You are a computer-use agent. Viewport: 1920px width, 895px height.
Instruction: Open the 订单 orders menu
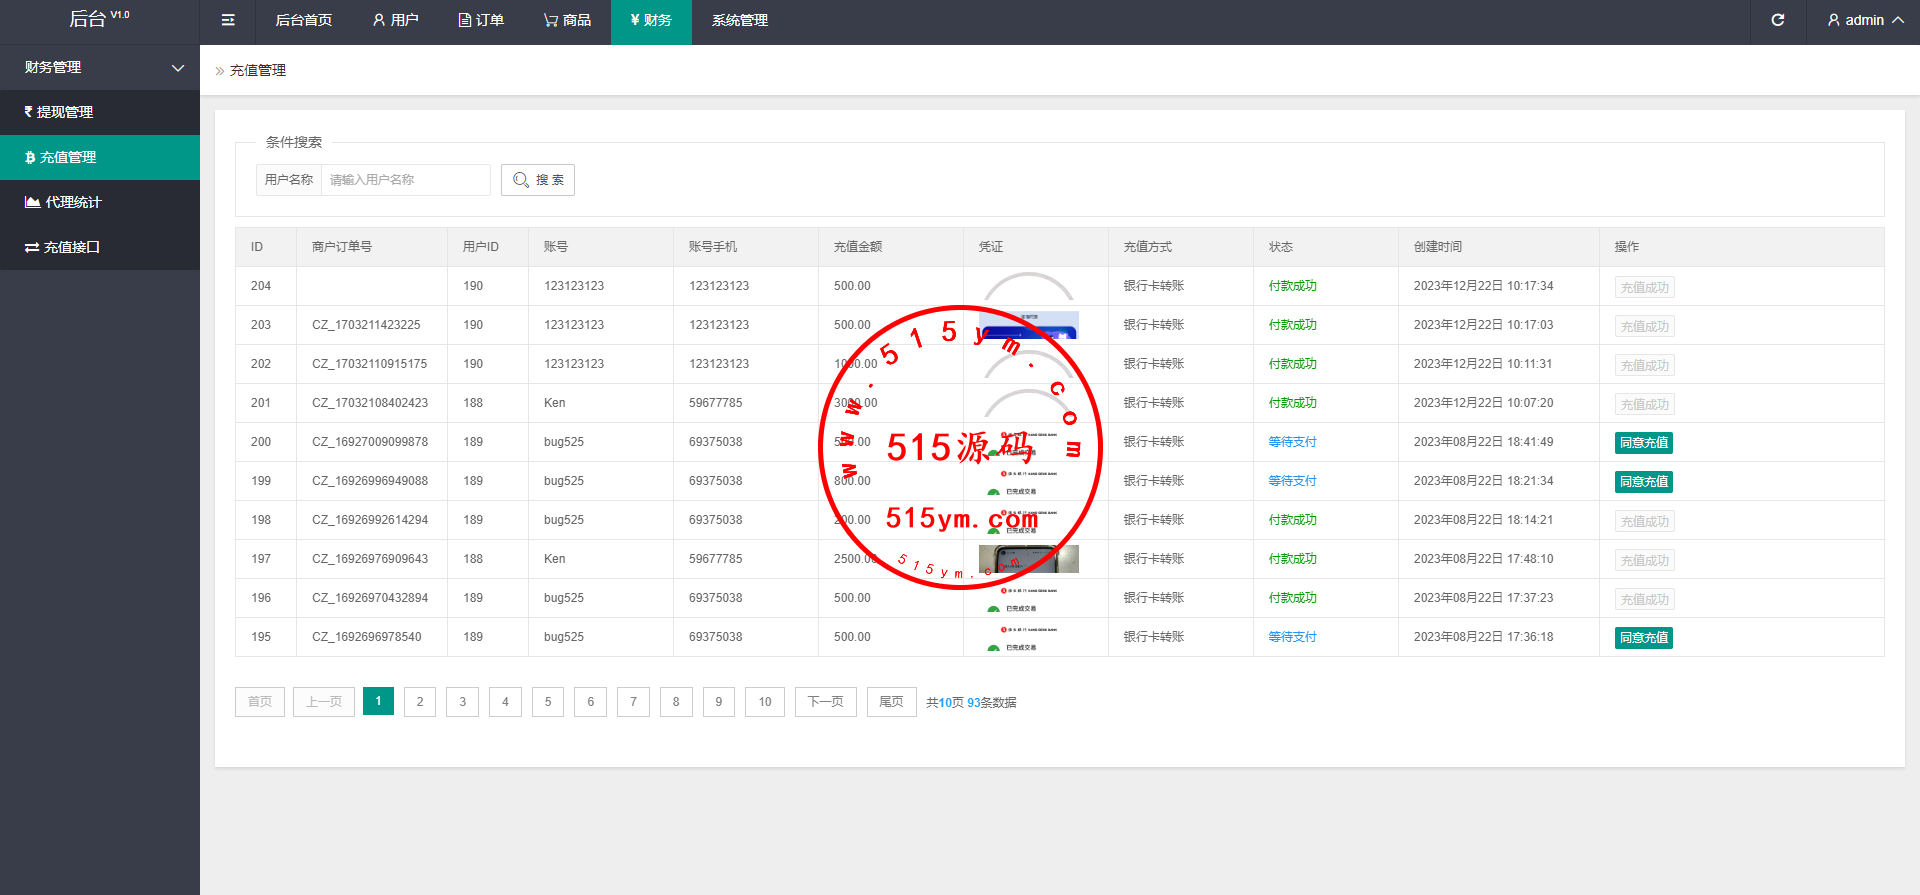click(481, 20)
